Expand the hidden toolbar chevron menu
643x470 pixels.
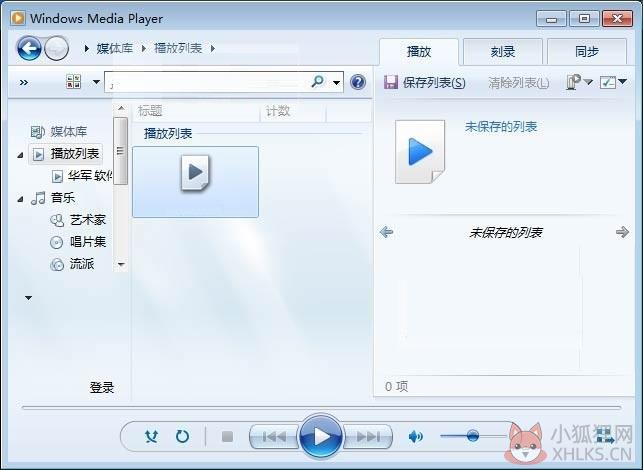point(24,82)
